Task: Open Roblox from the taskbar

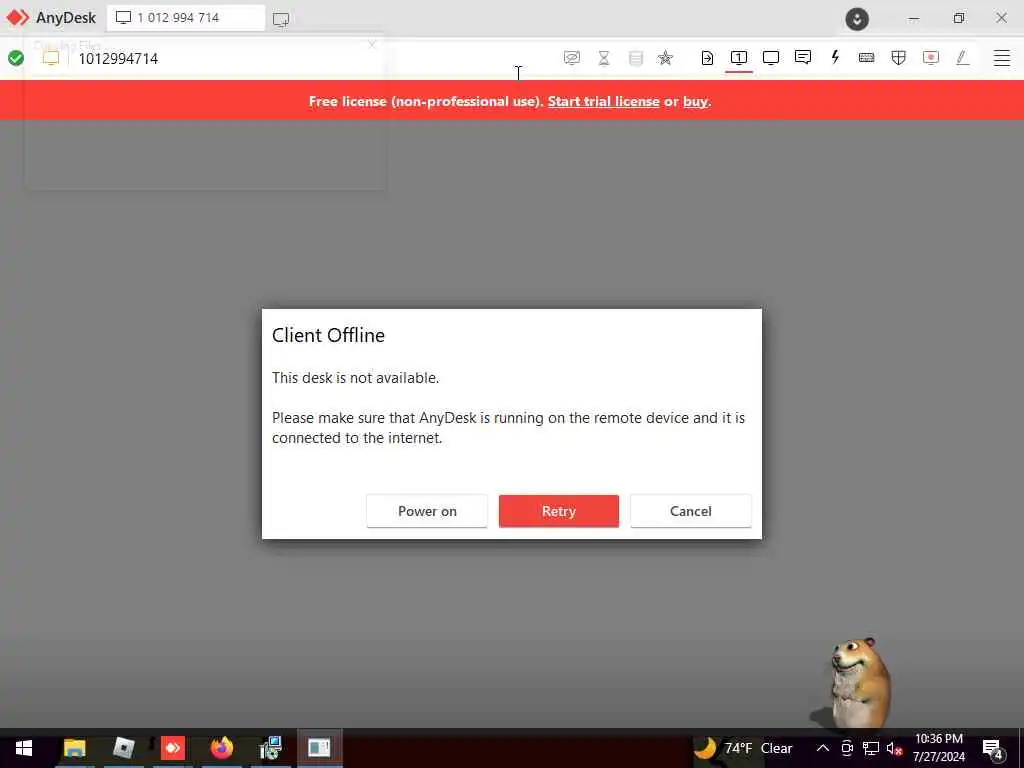Action: click(x=123, y=748)
